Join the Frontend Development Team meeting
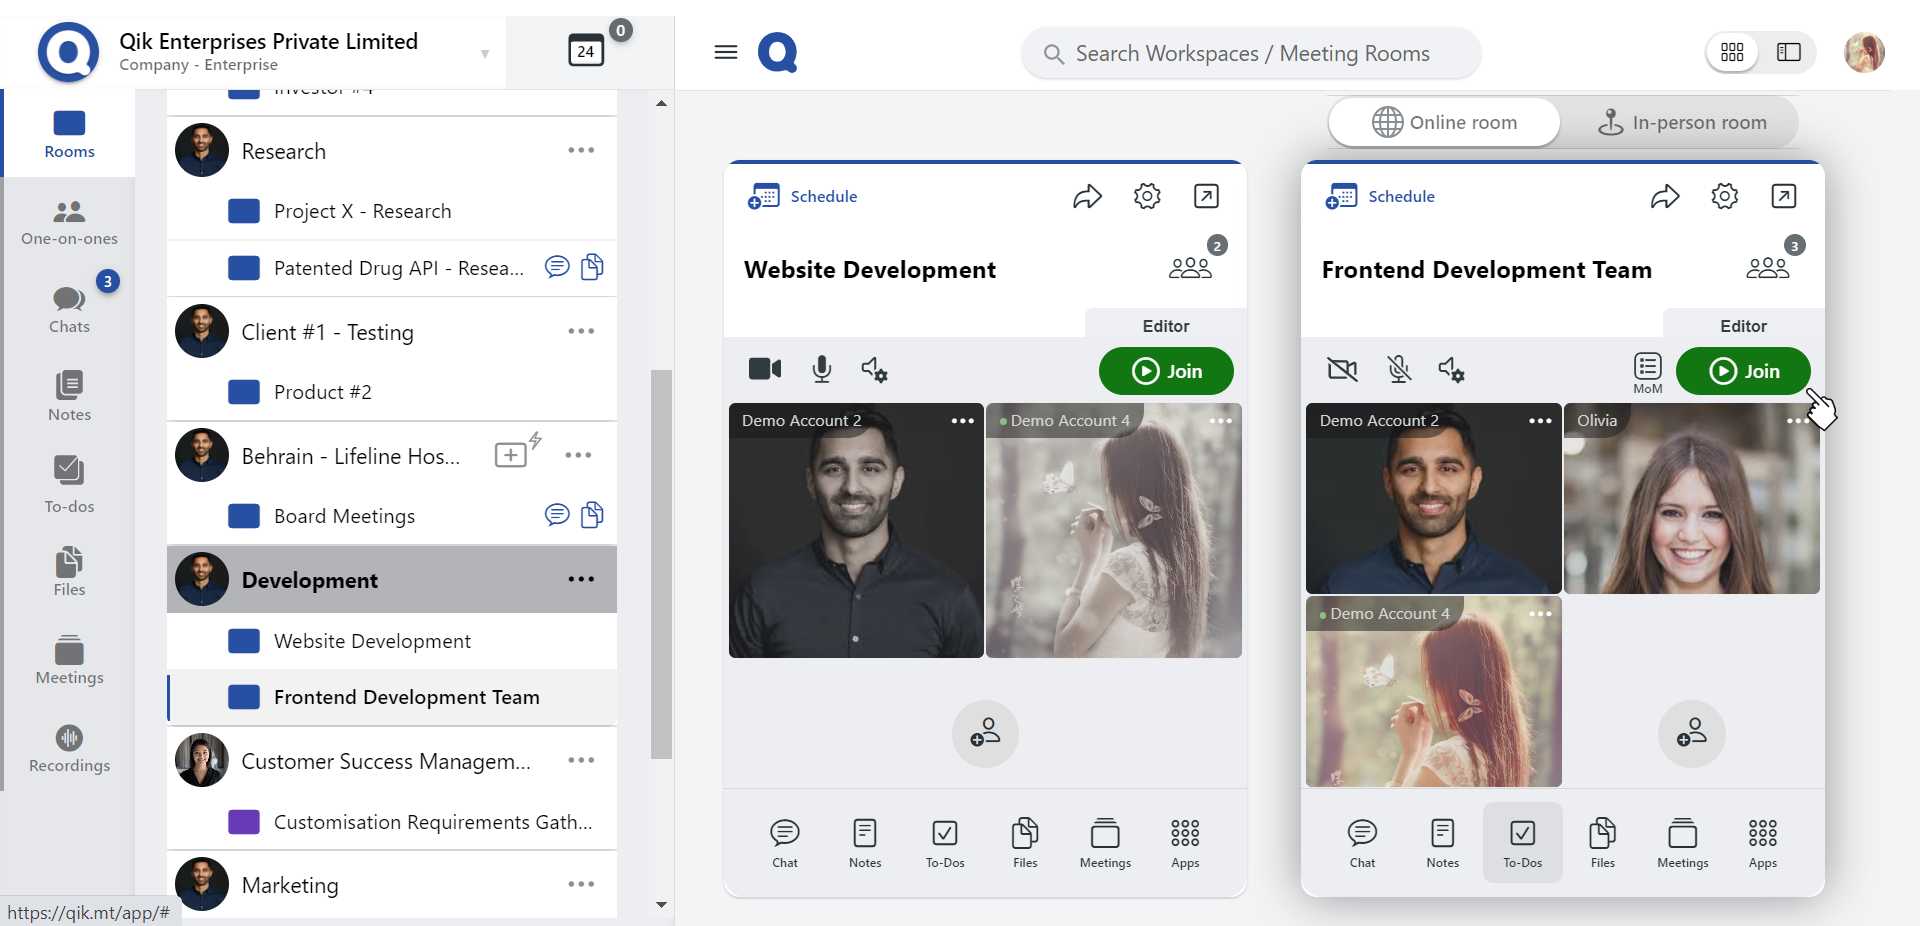Screen dimensions: 1920x926 1743,371
